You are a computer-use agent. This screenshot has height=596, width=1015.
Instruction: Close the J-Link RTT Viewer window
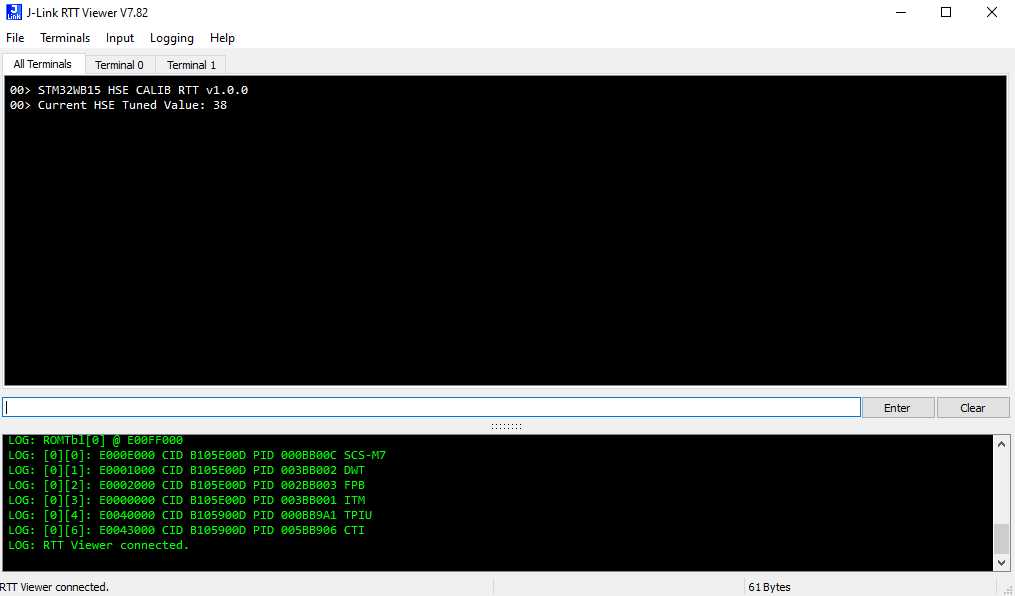coord(992,12)
